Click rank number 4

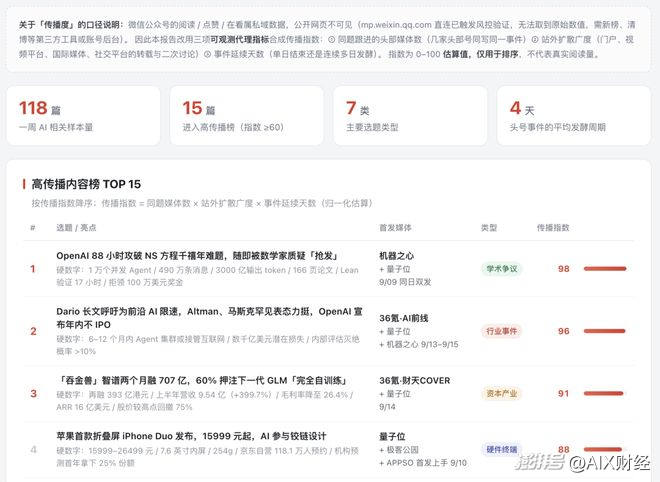click(33, 450)
